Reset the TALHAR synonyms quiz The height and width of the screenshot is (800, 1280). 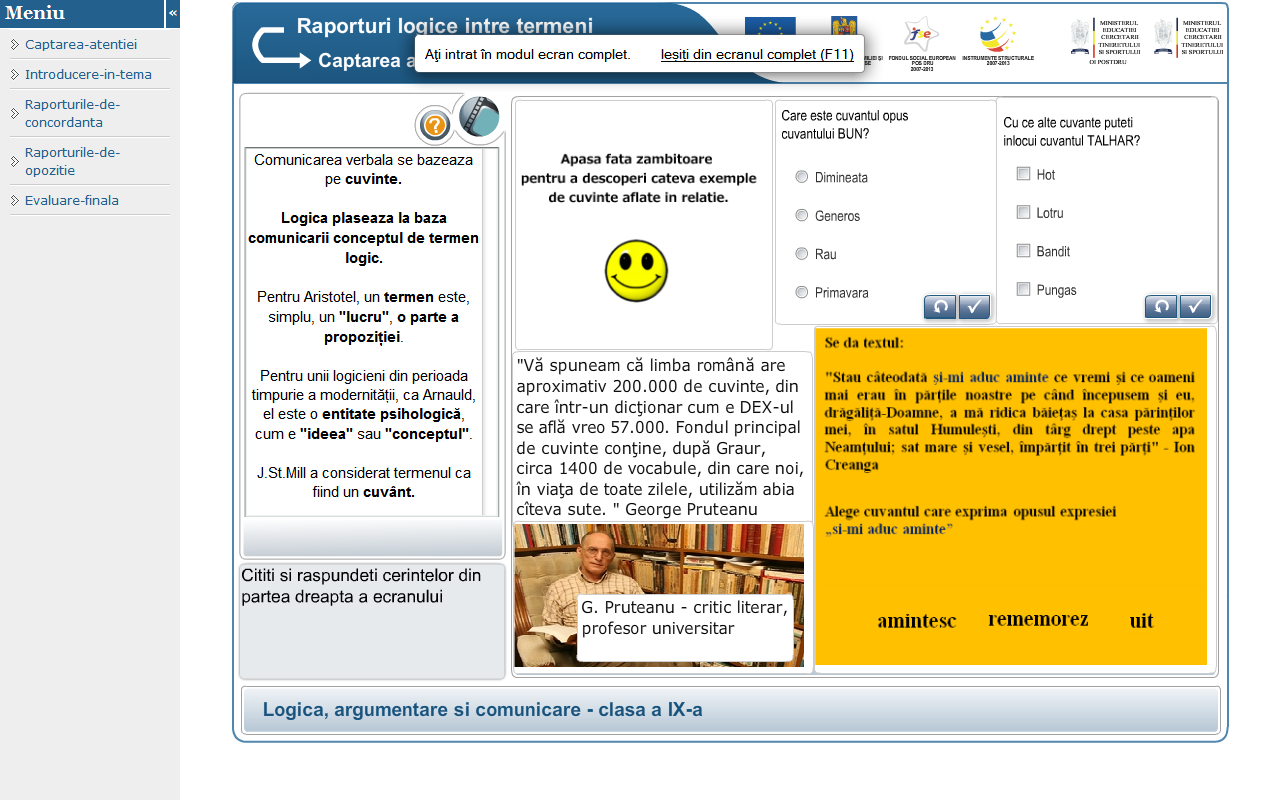(1161, 307)
